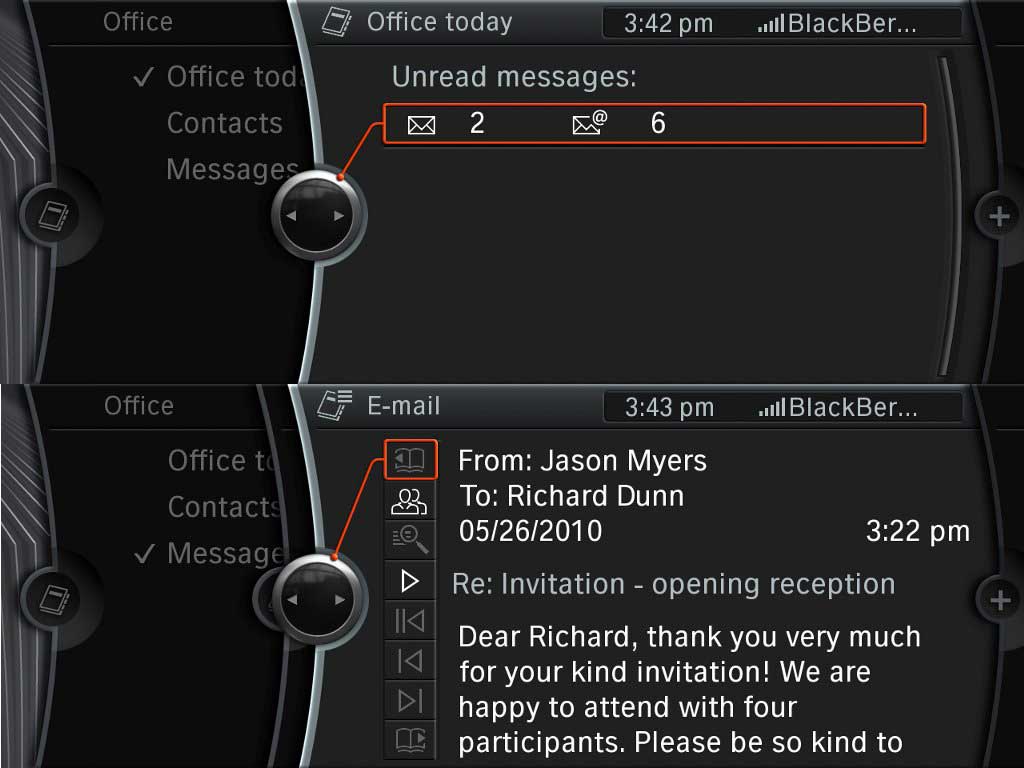Open the contacts people icon in the e-mail toolbar

(x=410, y=501)
